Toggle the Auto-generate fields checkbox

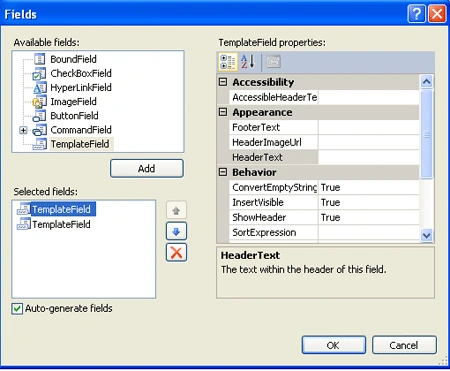pos(17,309)
